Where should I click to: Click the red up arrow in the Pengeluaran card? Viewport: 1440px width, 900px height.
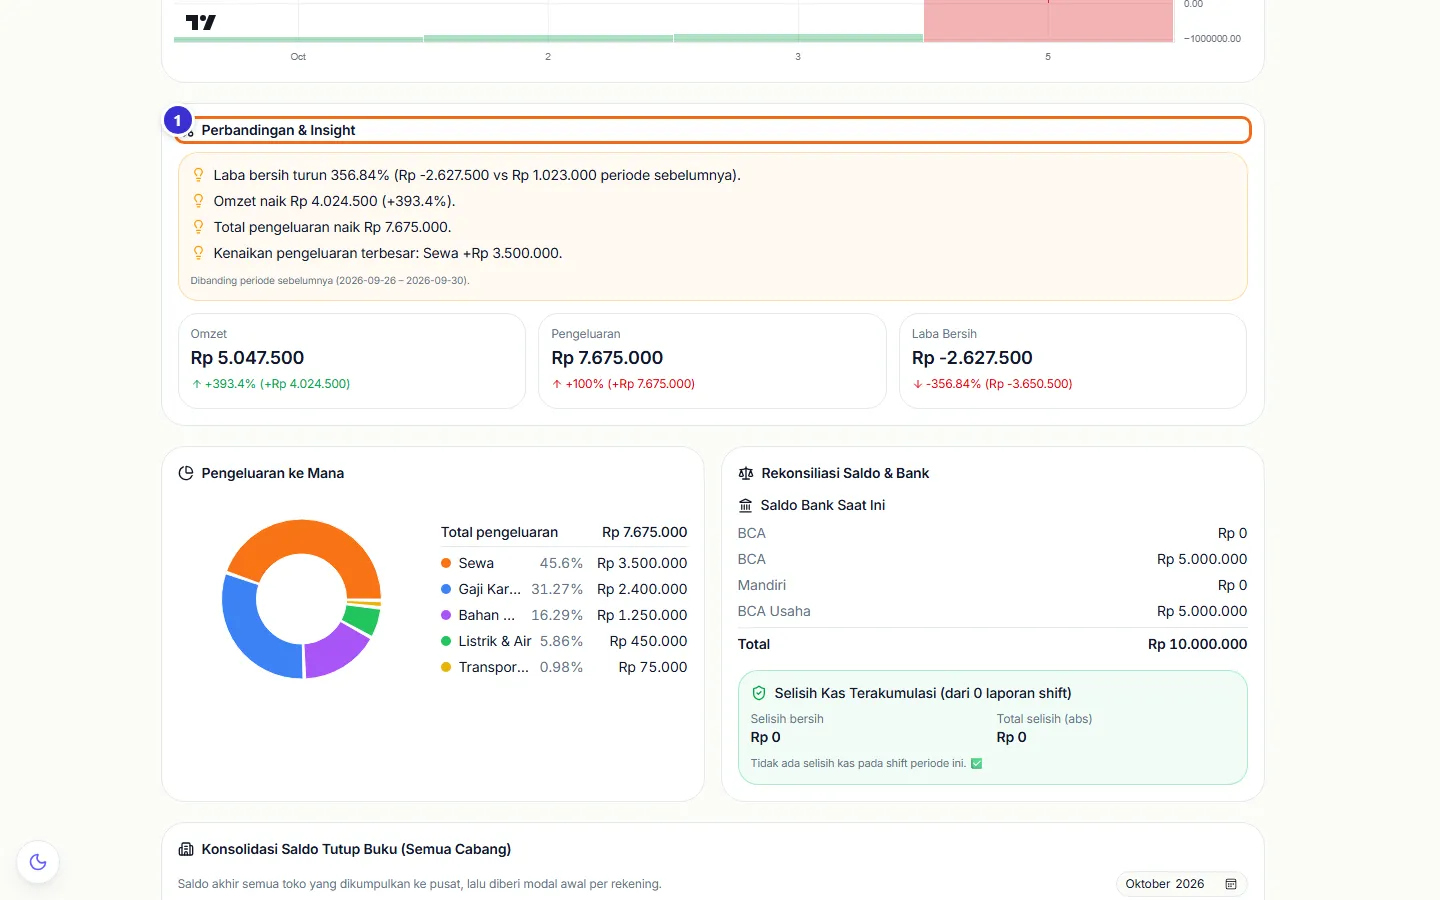point(557,384)
